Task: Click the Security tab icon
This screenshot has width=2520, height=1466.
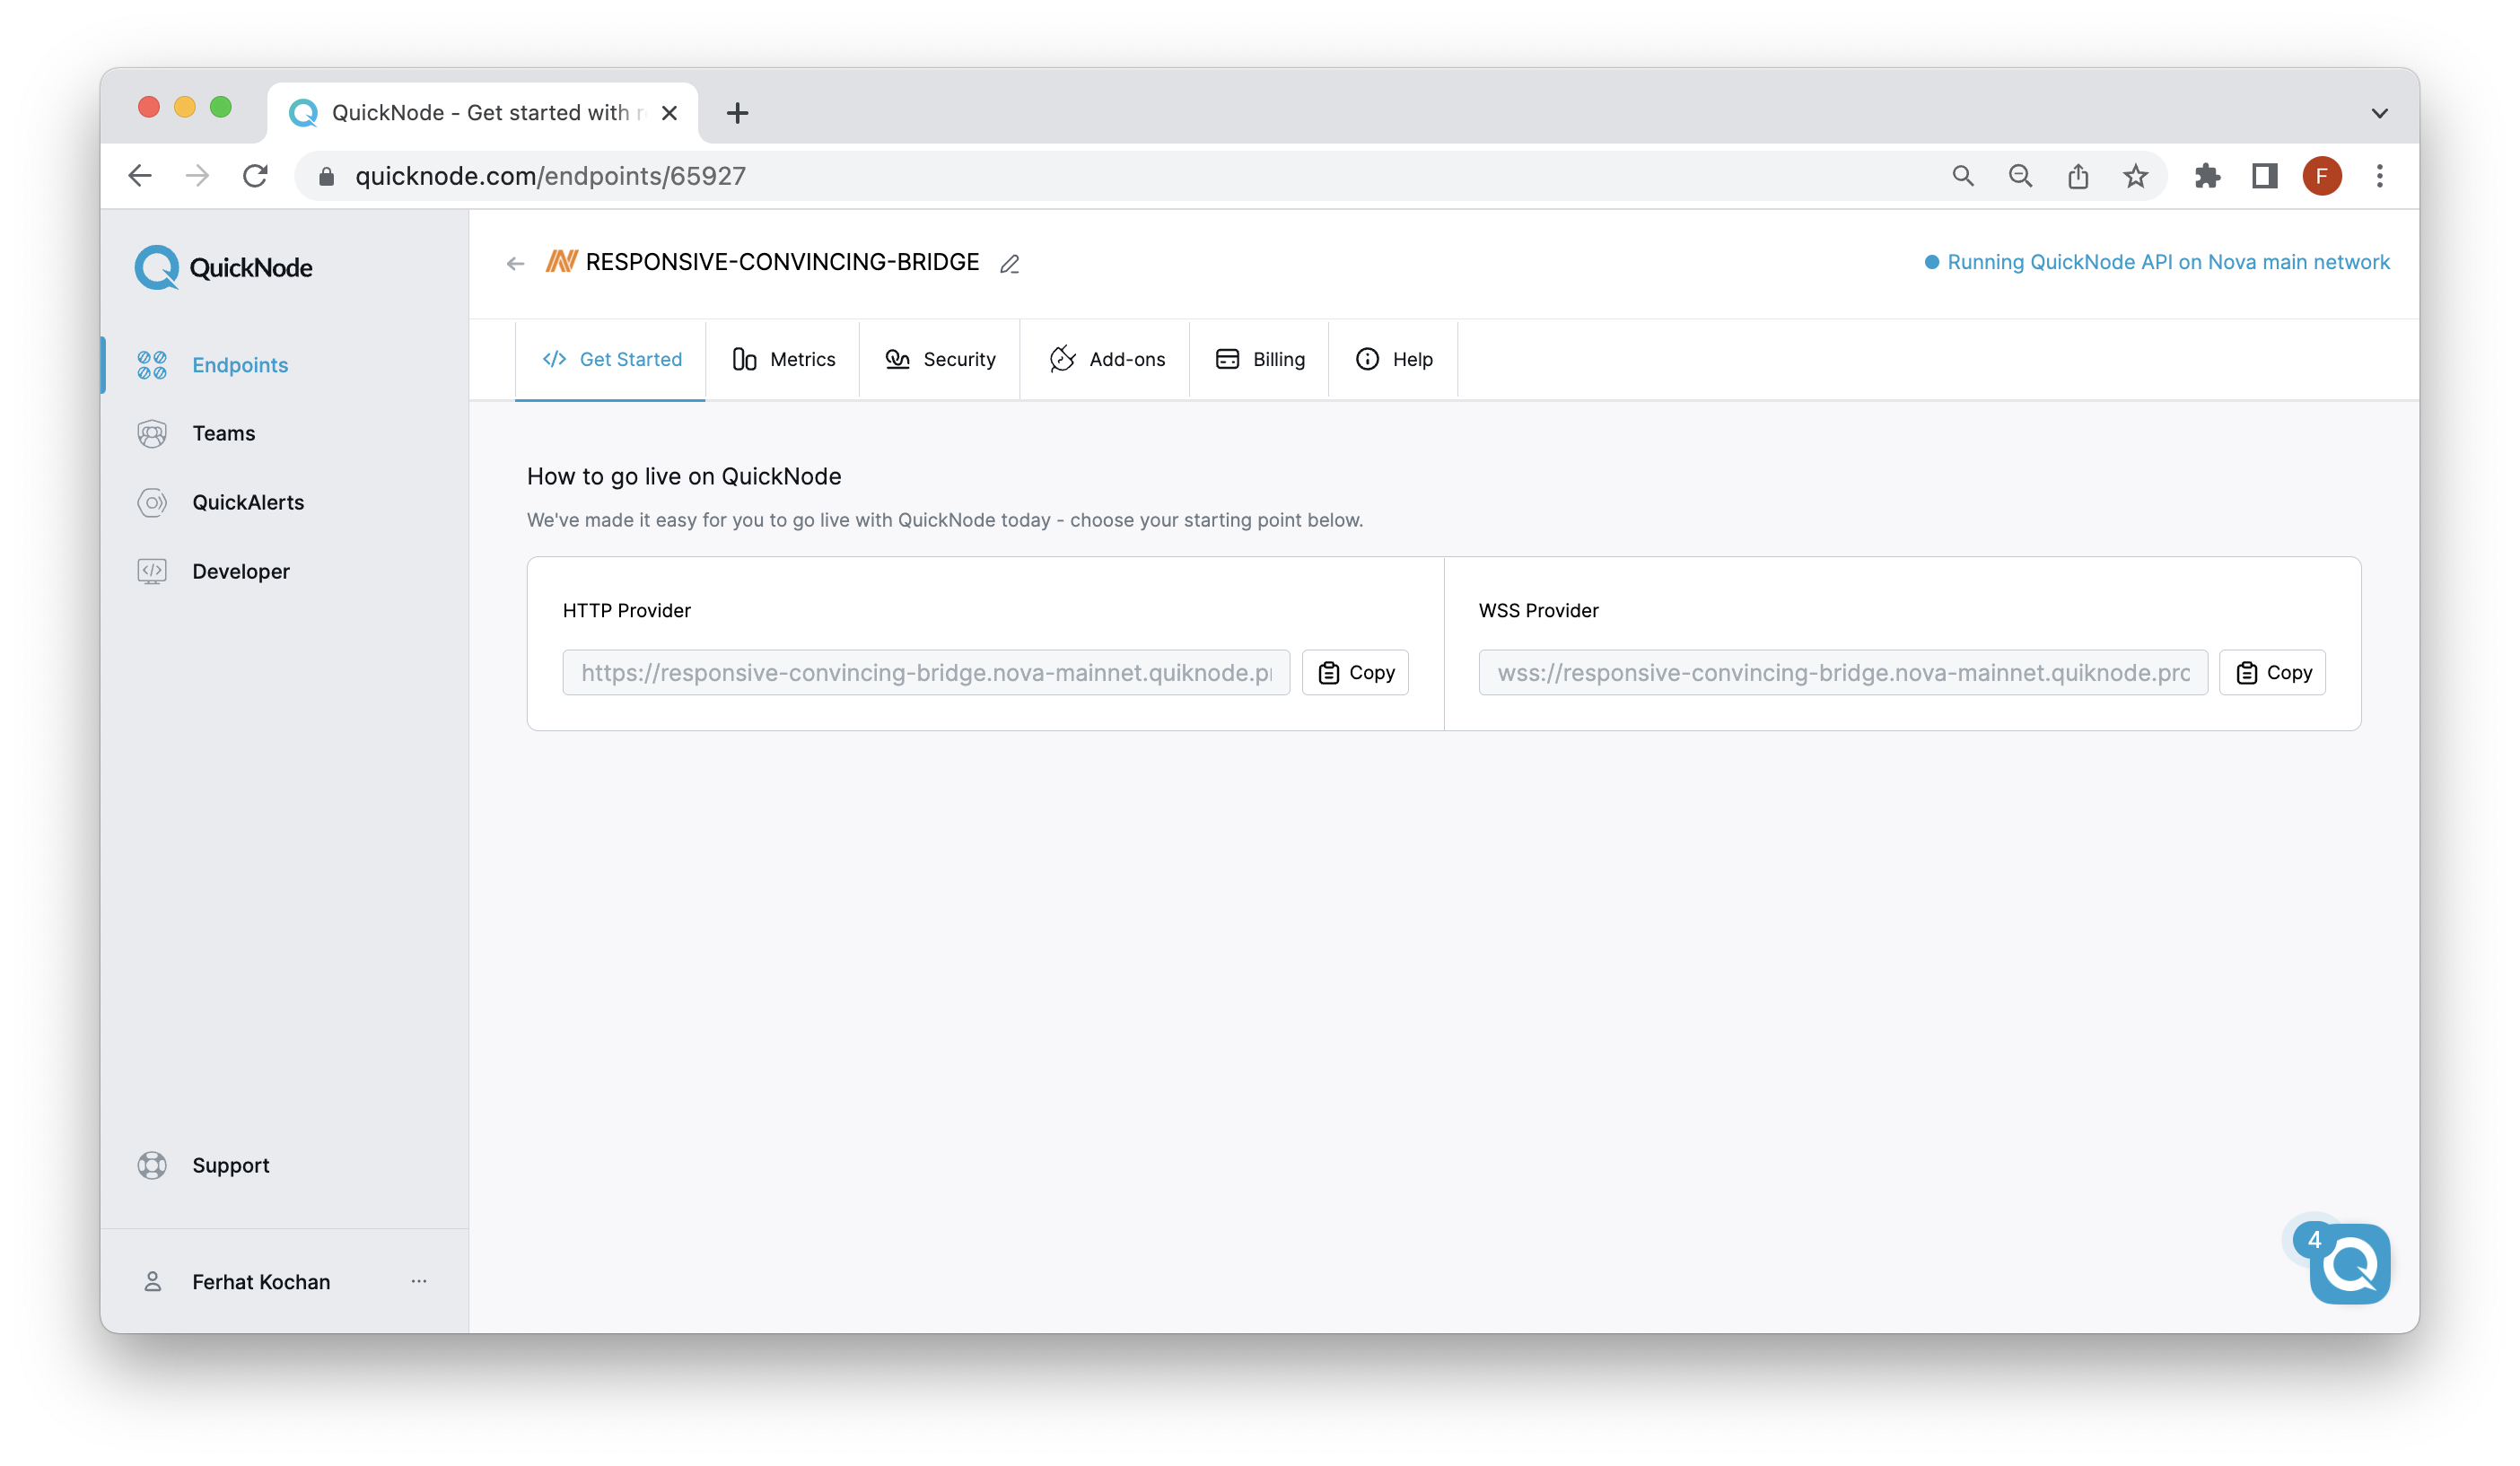Action: (x=897, y=358)
